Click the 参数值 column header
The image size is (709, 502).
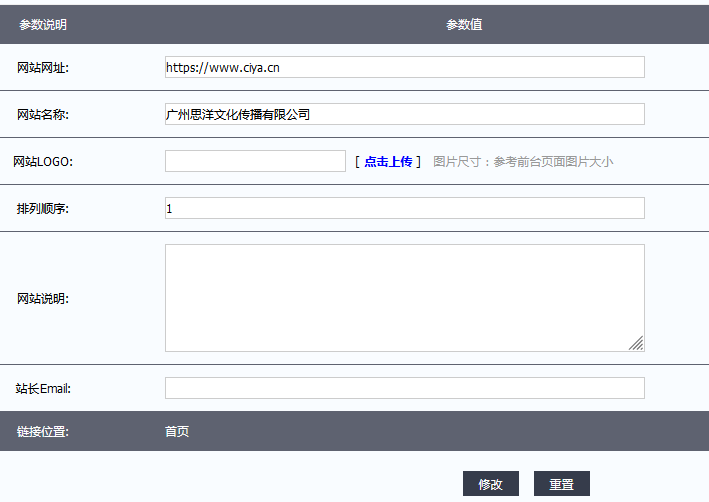(x=464, y=25)
